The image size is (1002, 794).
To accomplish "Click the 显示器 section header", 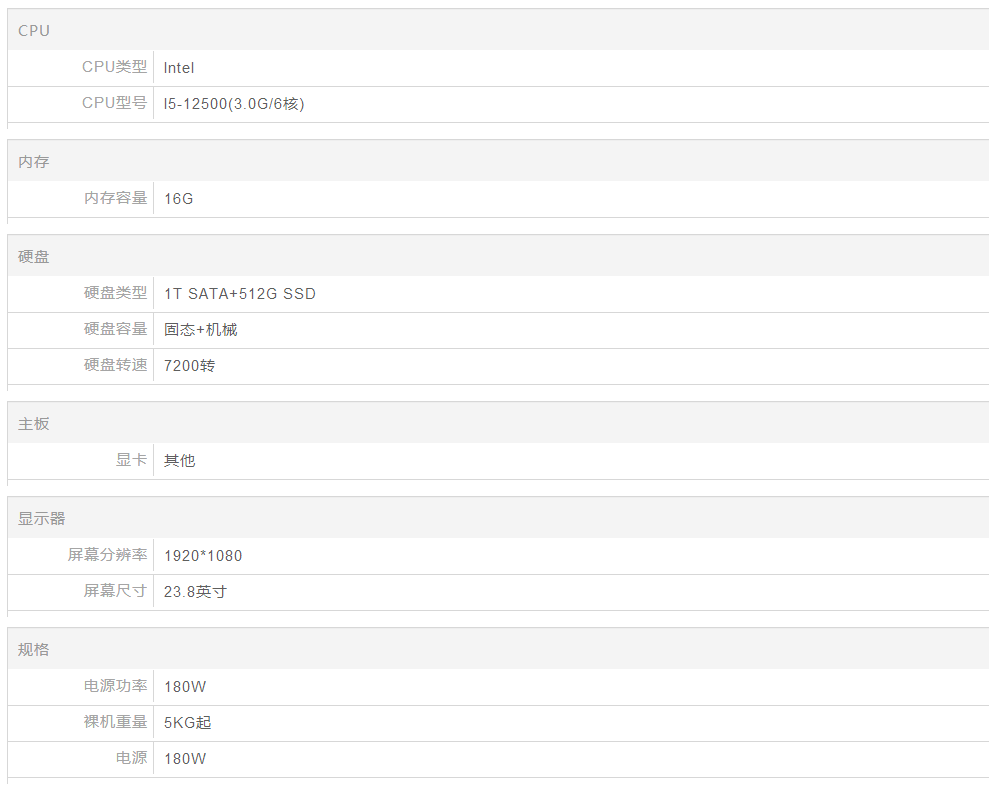I will pos(42,519).
